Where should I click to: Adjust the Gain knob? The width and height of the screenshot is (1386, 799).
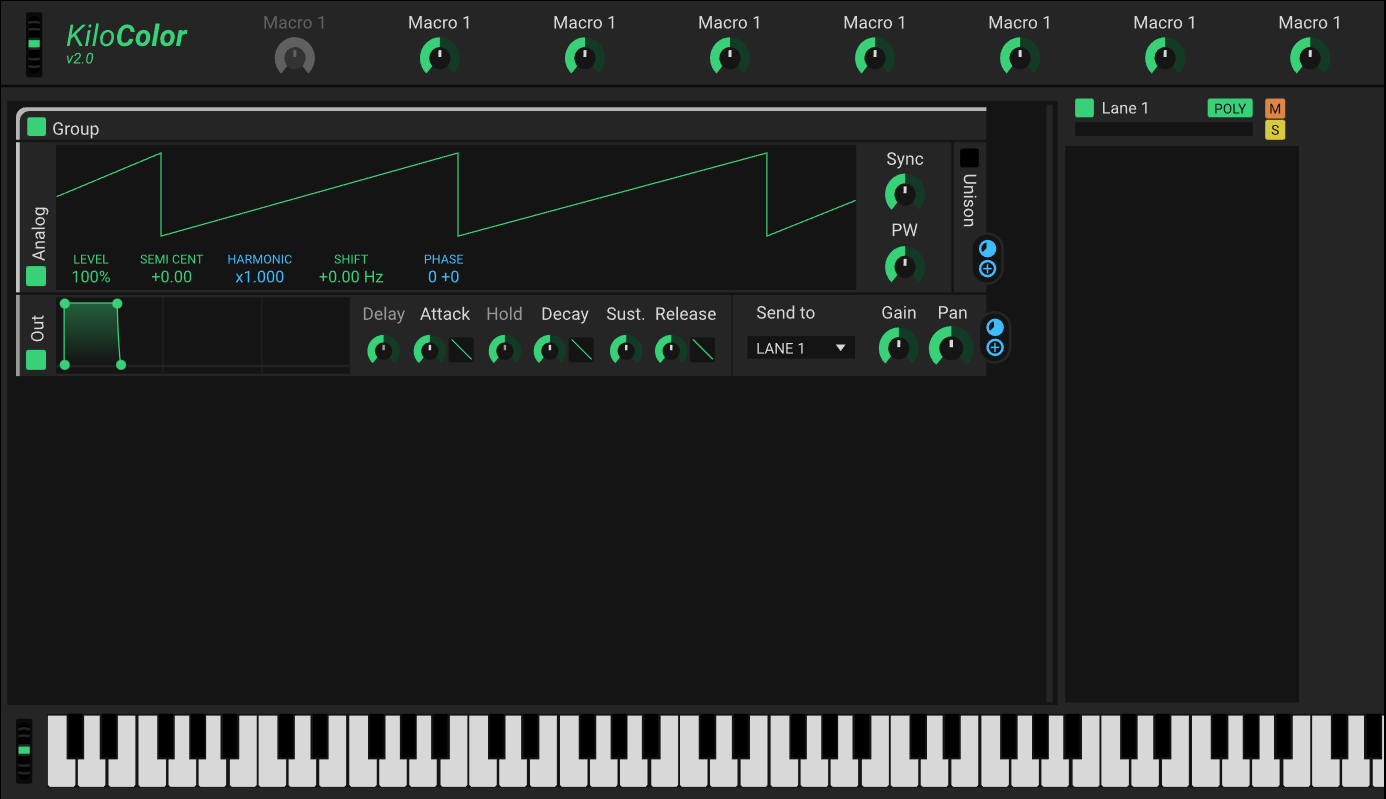tap(897, 347)
